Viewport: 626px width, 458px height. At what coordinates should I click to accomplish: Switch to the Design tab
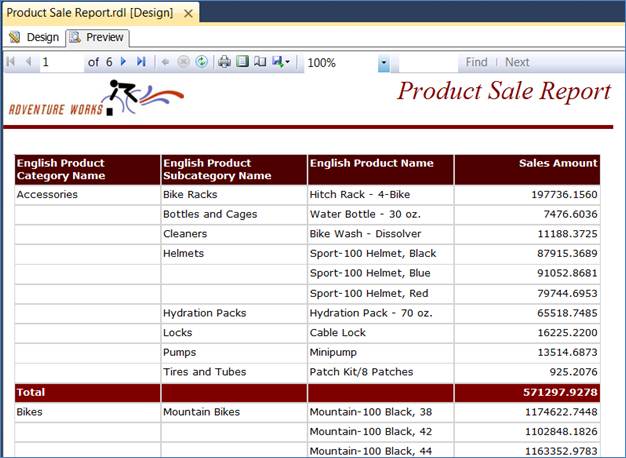(34, 37)
